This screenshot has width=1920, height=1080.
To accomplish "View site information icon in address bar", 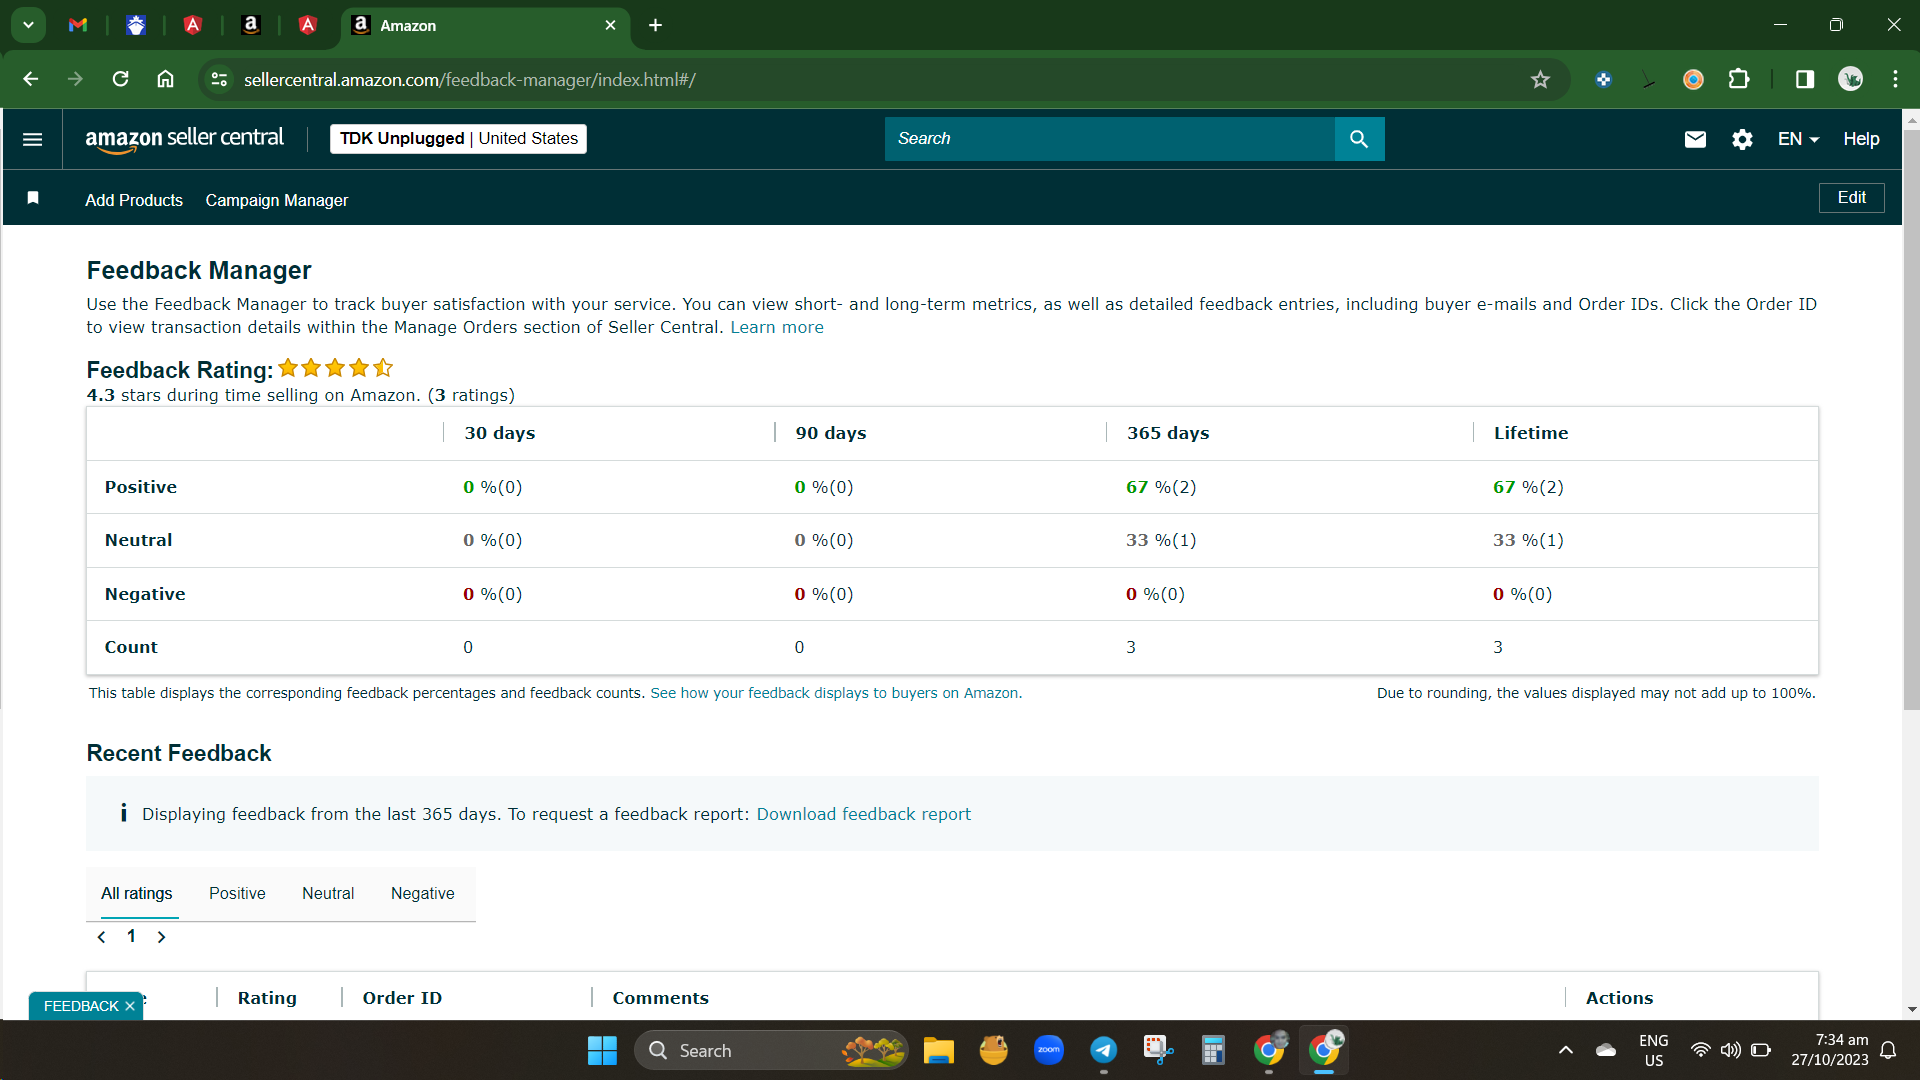I will pos(219,79).
